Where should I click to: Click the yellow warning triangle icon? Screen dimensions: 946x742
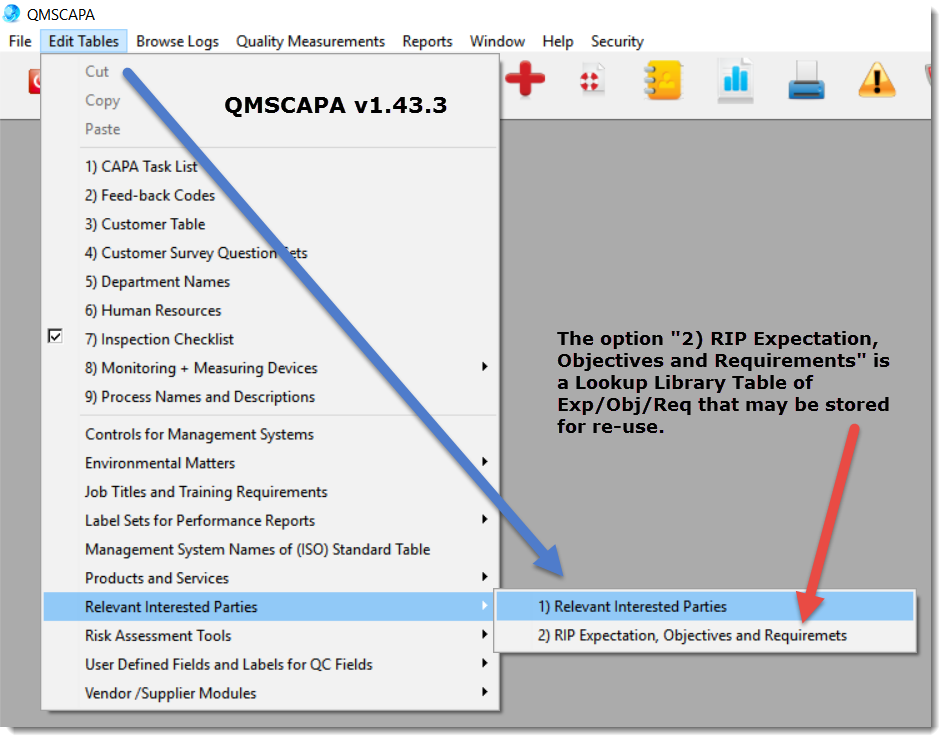[x=877, y=80]
